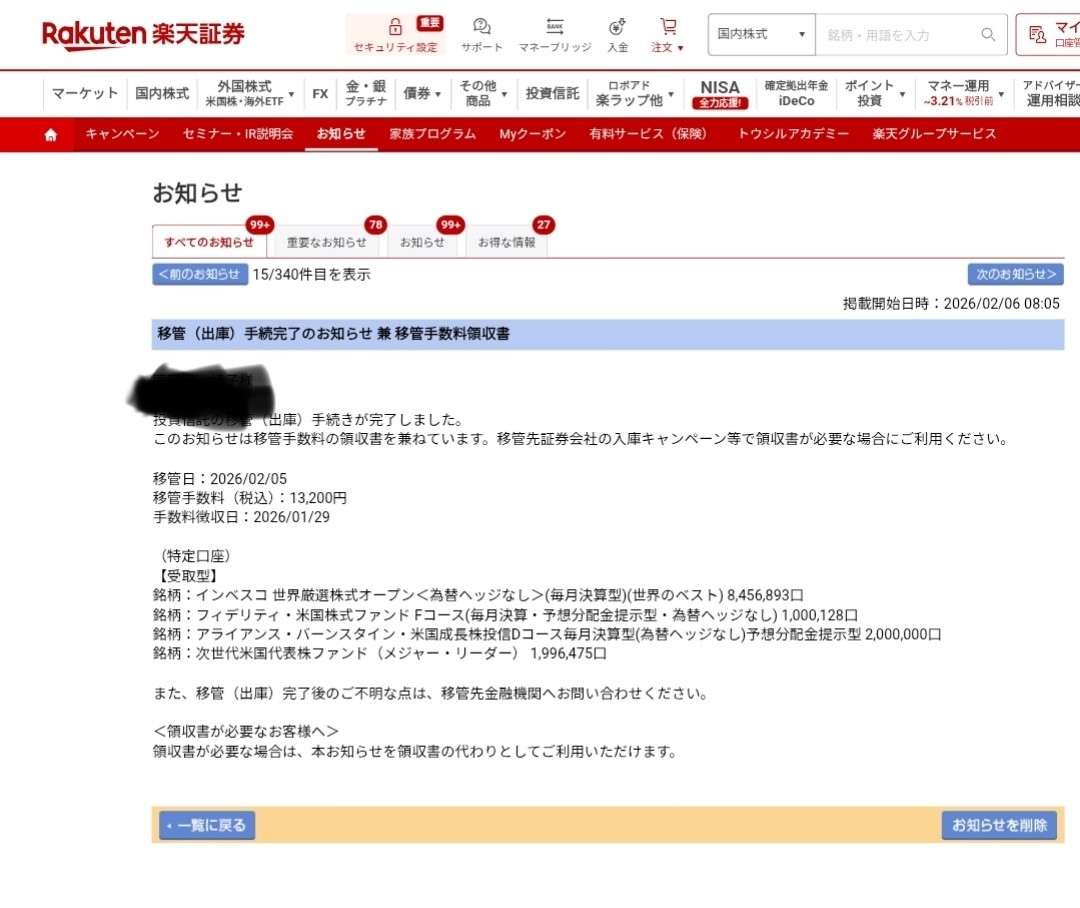Click the 次世代米国代表株ファンド line

click(x=380, y=653)
